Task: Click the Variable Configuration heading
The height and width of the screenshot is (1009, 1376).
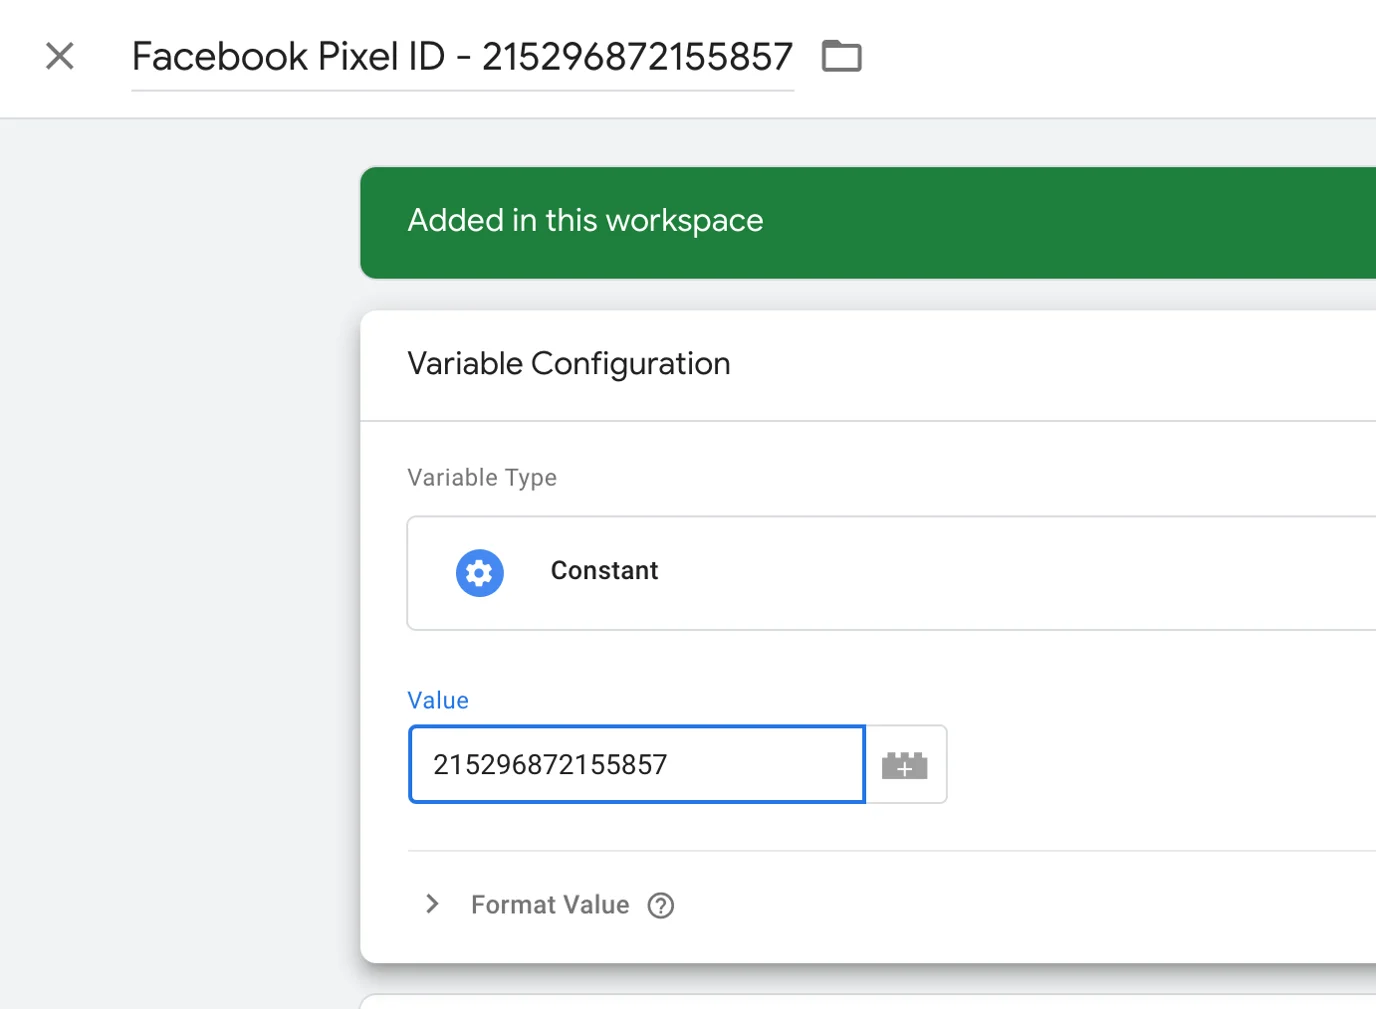Action: (x=569, y=364)
